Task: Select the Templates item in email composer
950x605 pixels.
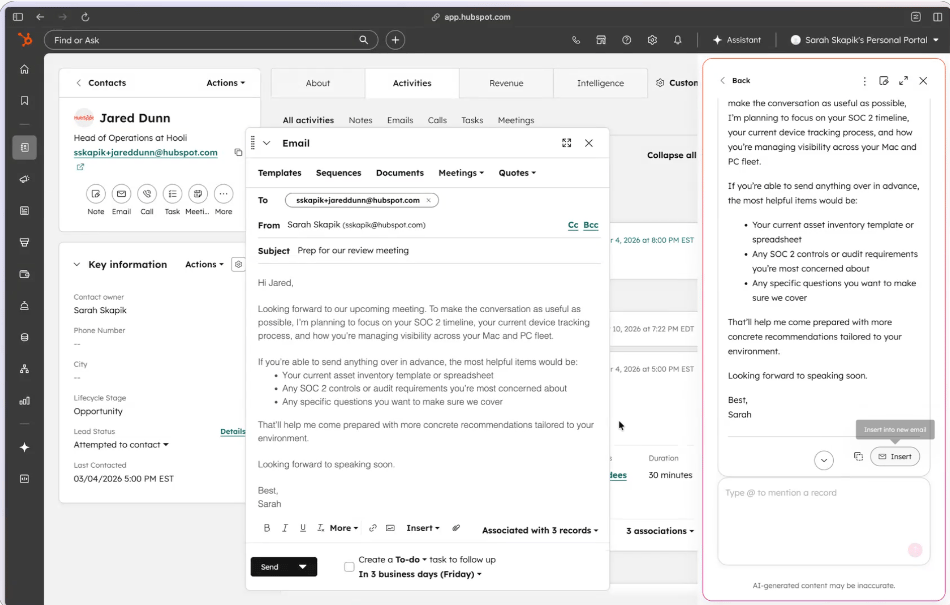Action: click(x=279, y=173)
